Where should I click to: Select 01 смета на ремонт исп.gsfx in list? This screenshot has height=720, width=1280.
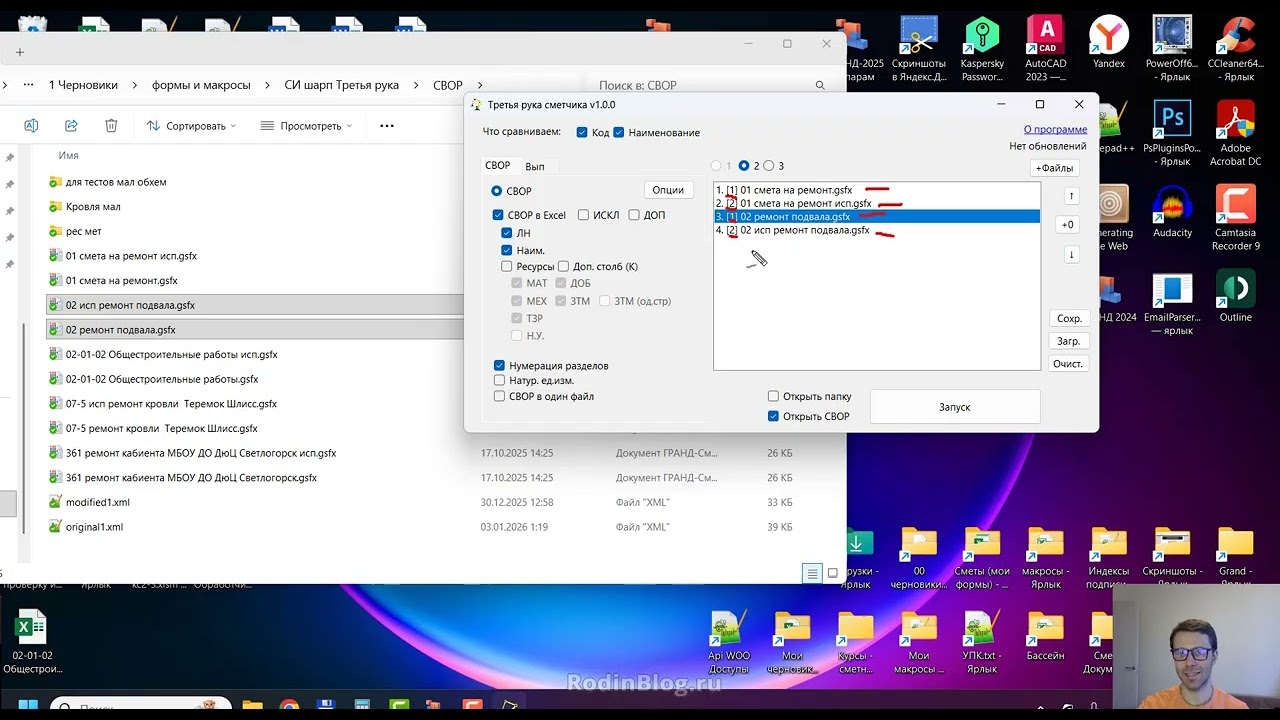(877, 203)
